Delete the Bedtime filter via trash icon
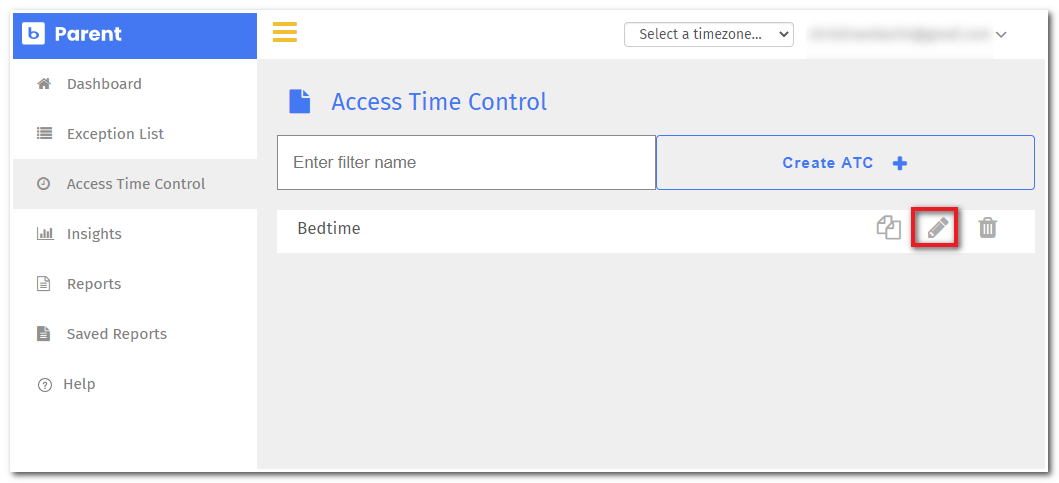1059x483 pixels. click(x=987, y=228)
